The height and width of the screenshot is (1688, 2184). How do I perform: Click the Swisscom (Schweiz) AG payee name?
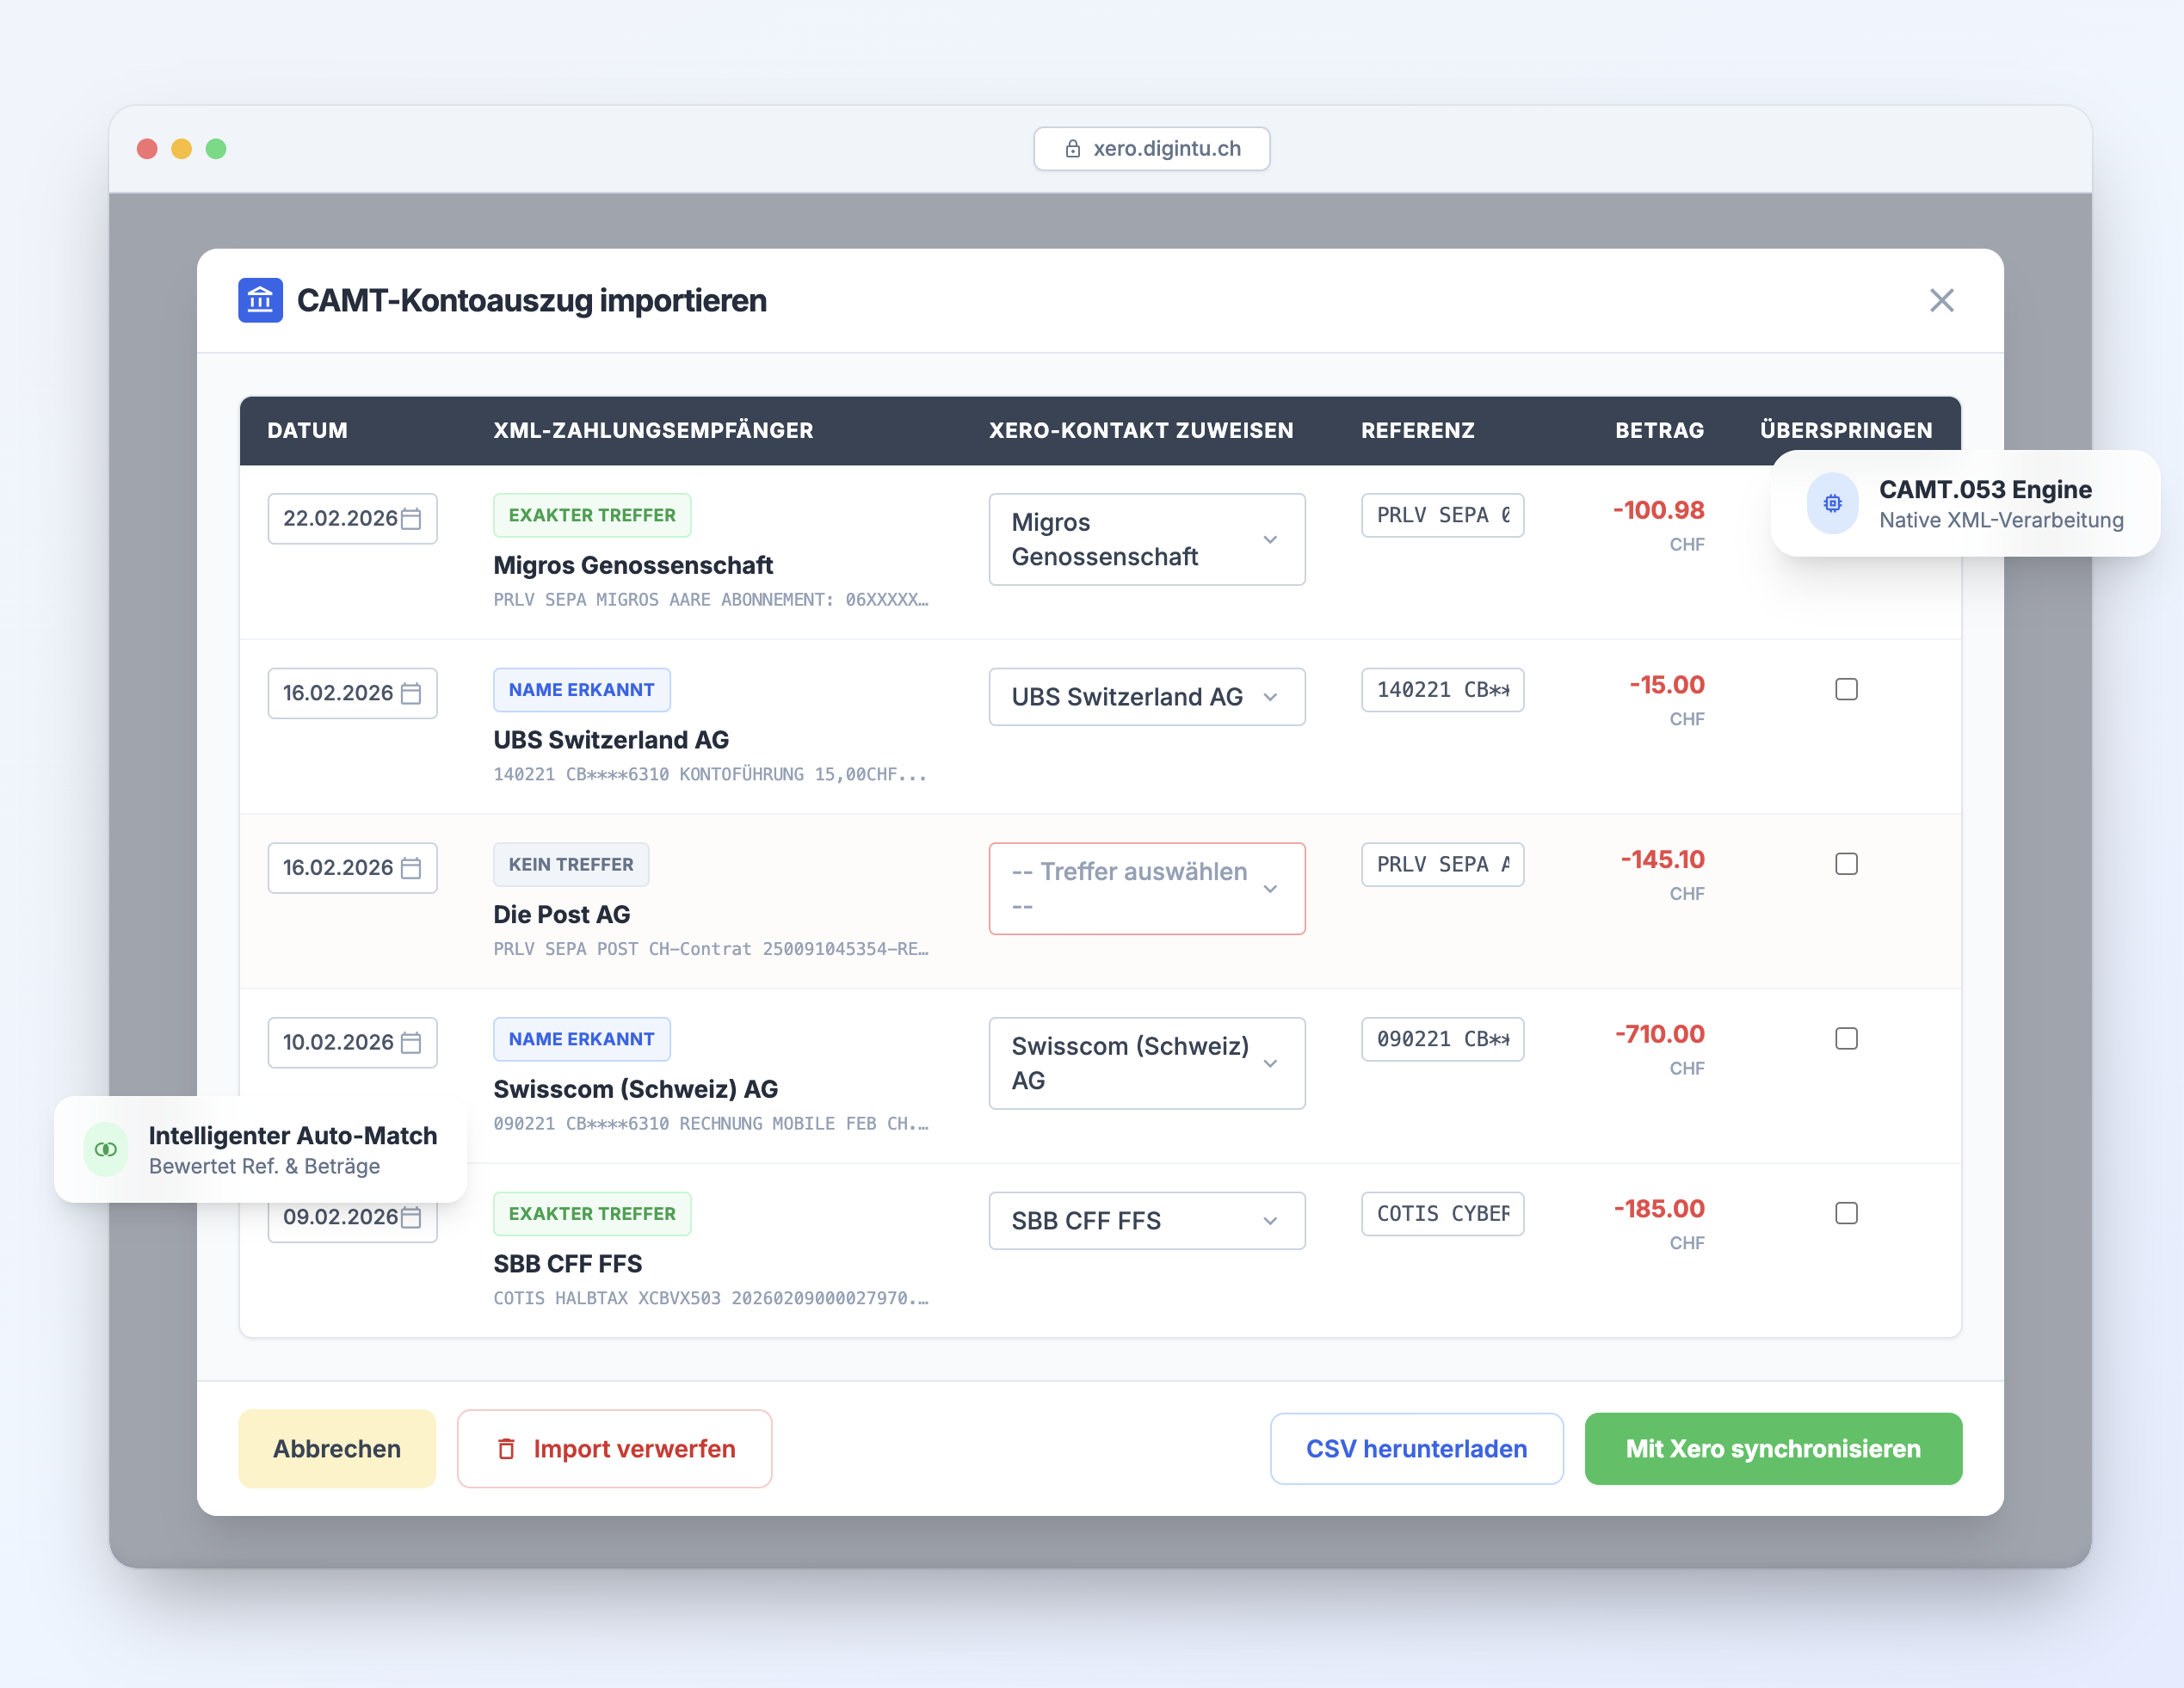click(636, 1089)
